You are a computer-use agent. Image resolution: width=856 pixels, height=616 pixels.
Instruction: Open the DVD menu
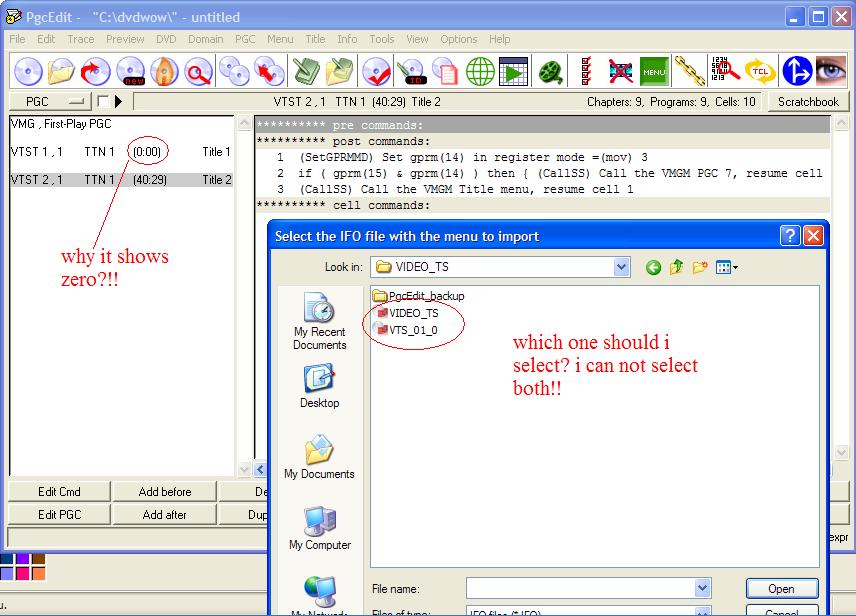[166, 39]
